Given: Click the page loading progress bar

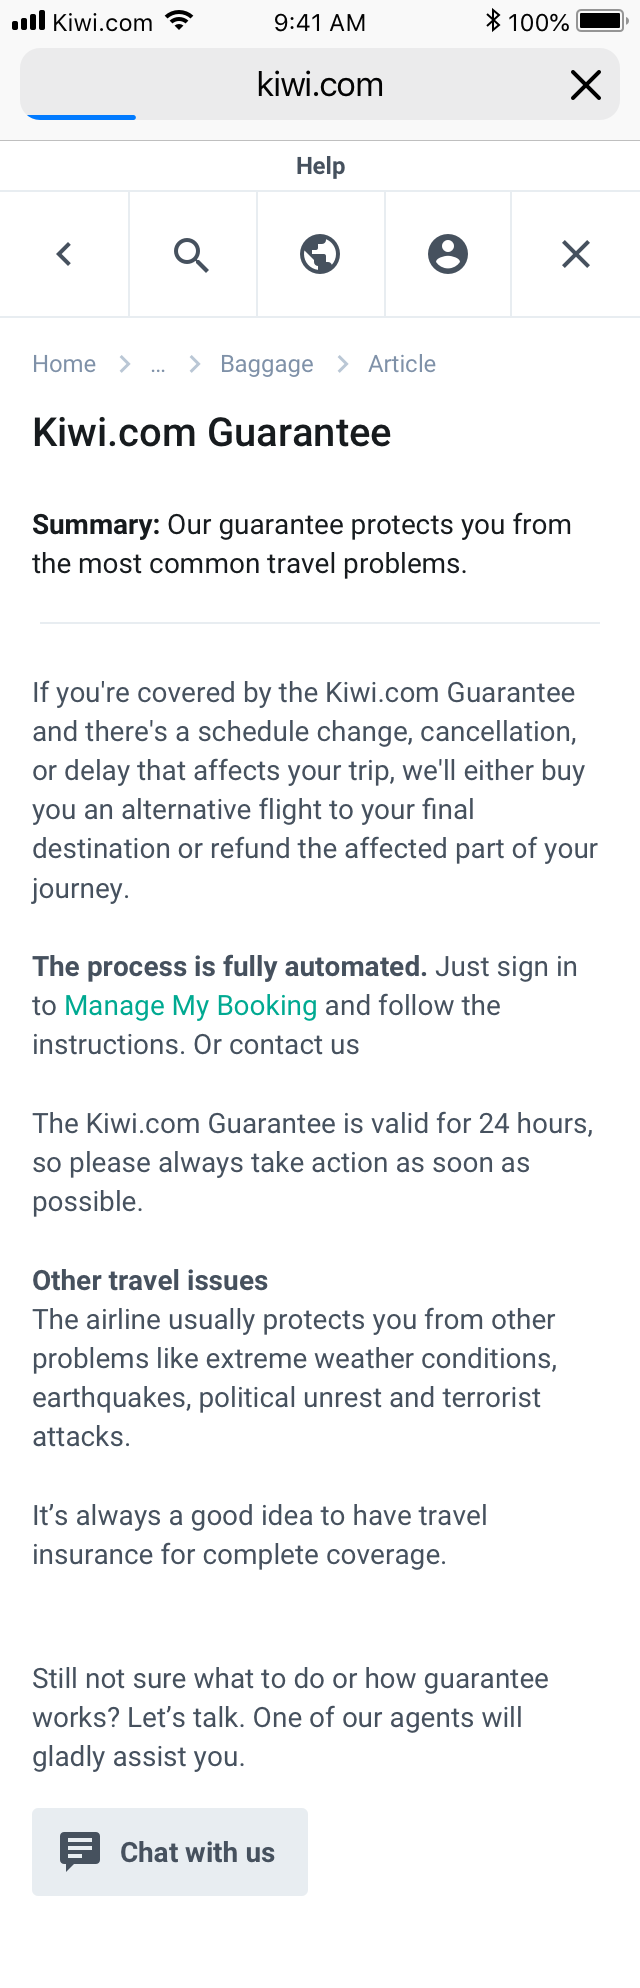Looking at the screenshot, I should 80,118.
